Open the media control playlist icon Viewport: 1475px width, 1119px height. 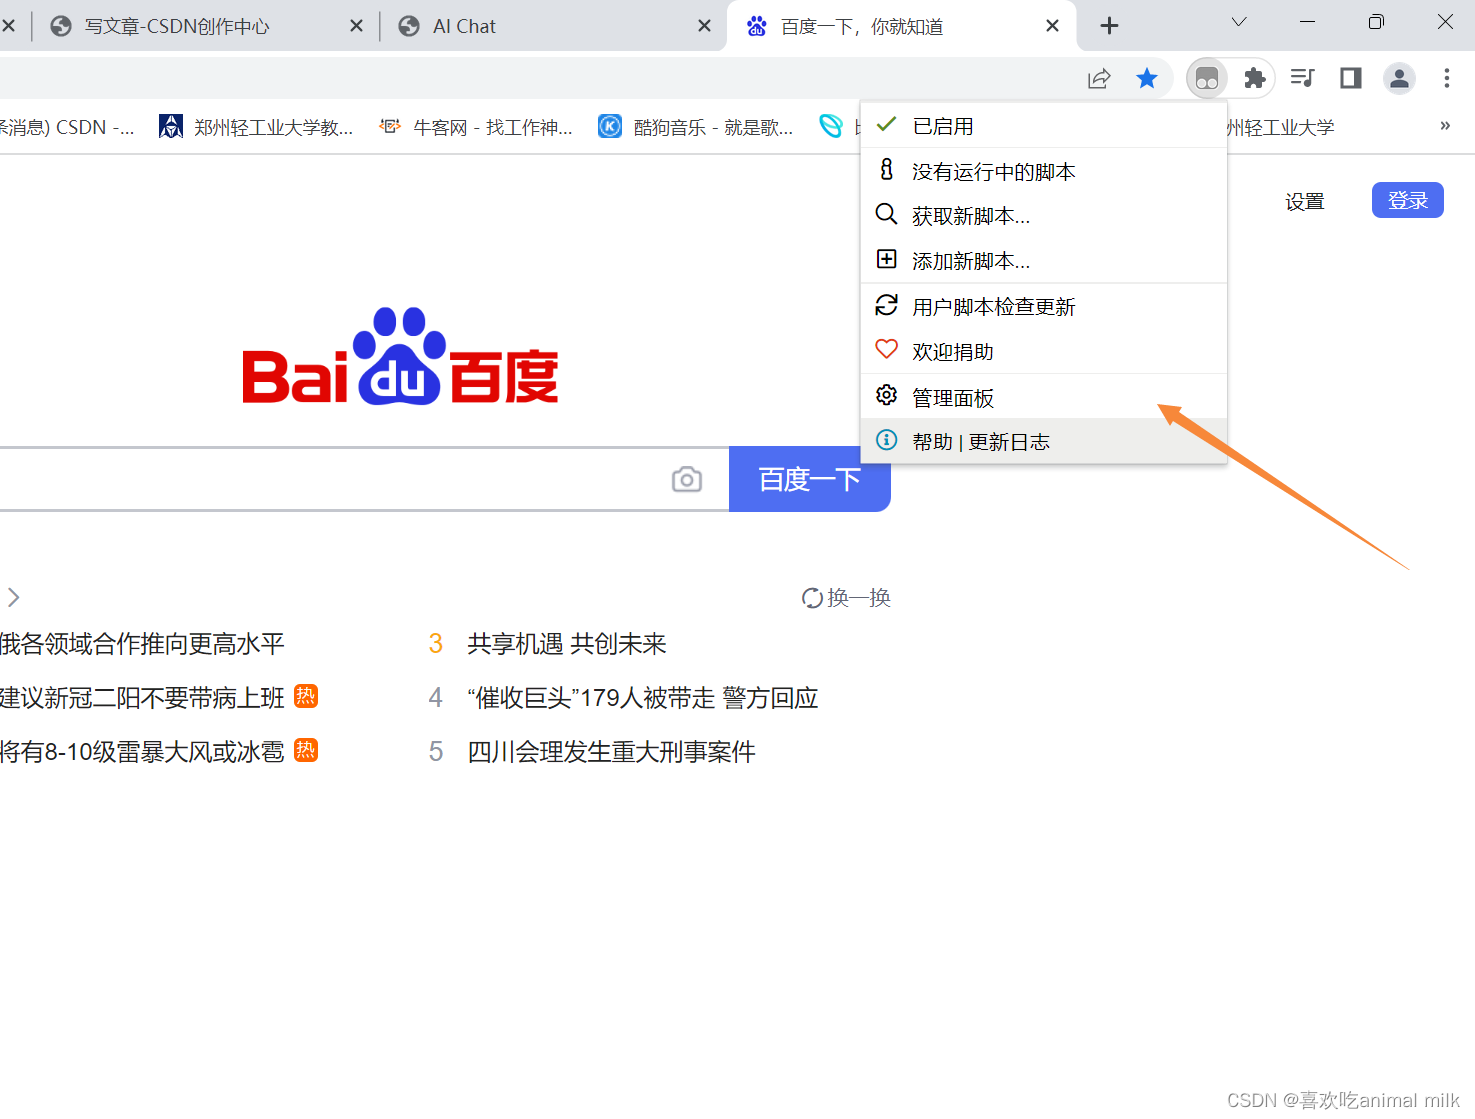(x=1302, y=78)
